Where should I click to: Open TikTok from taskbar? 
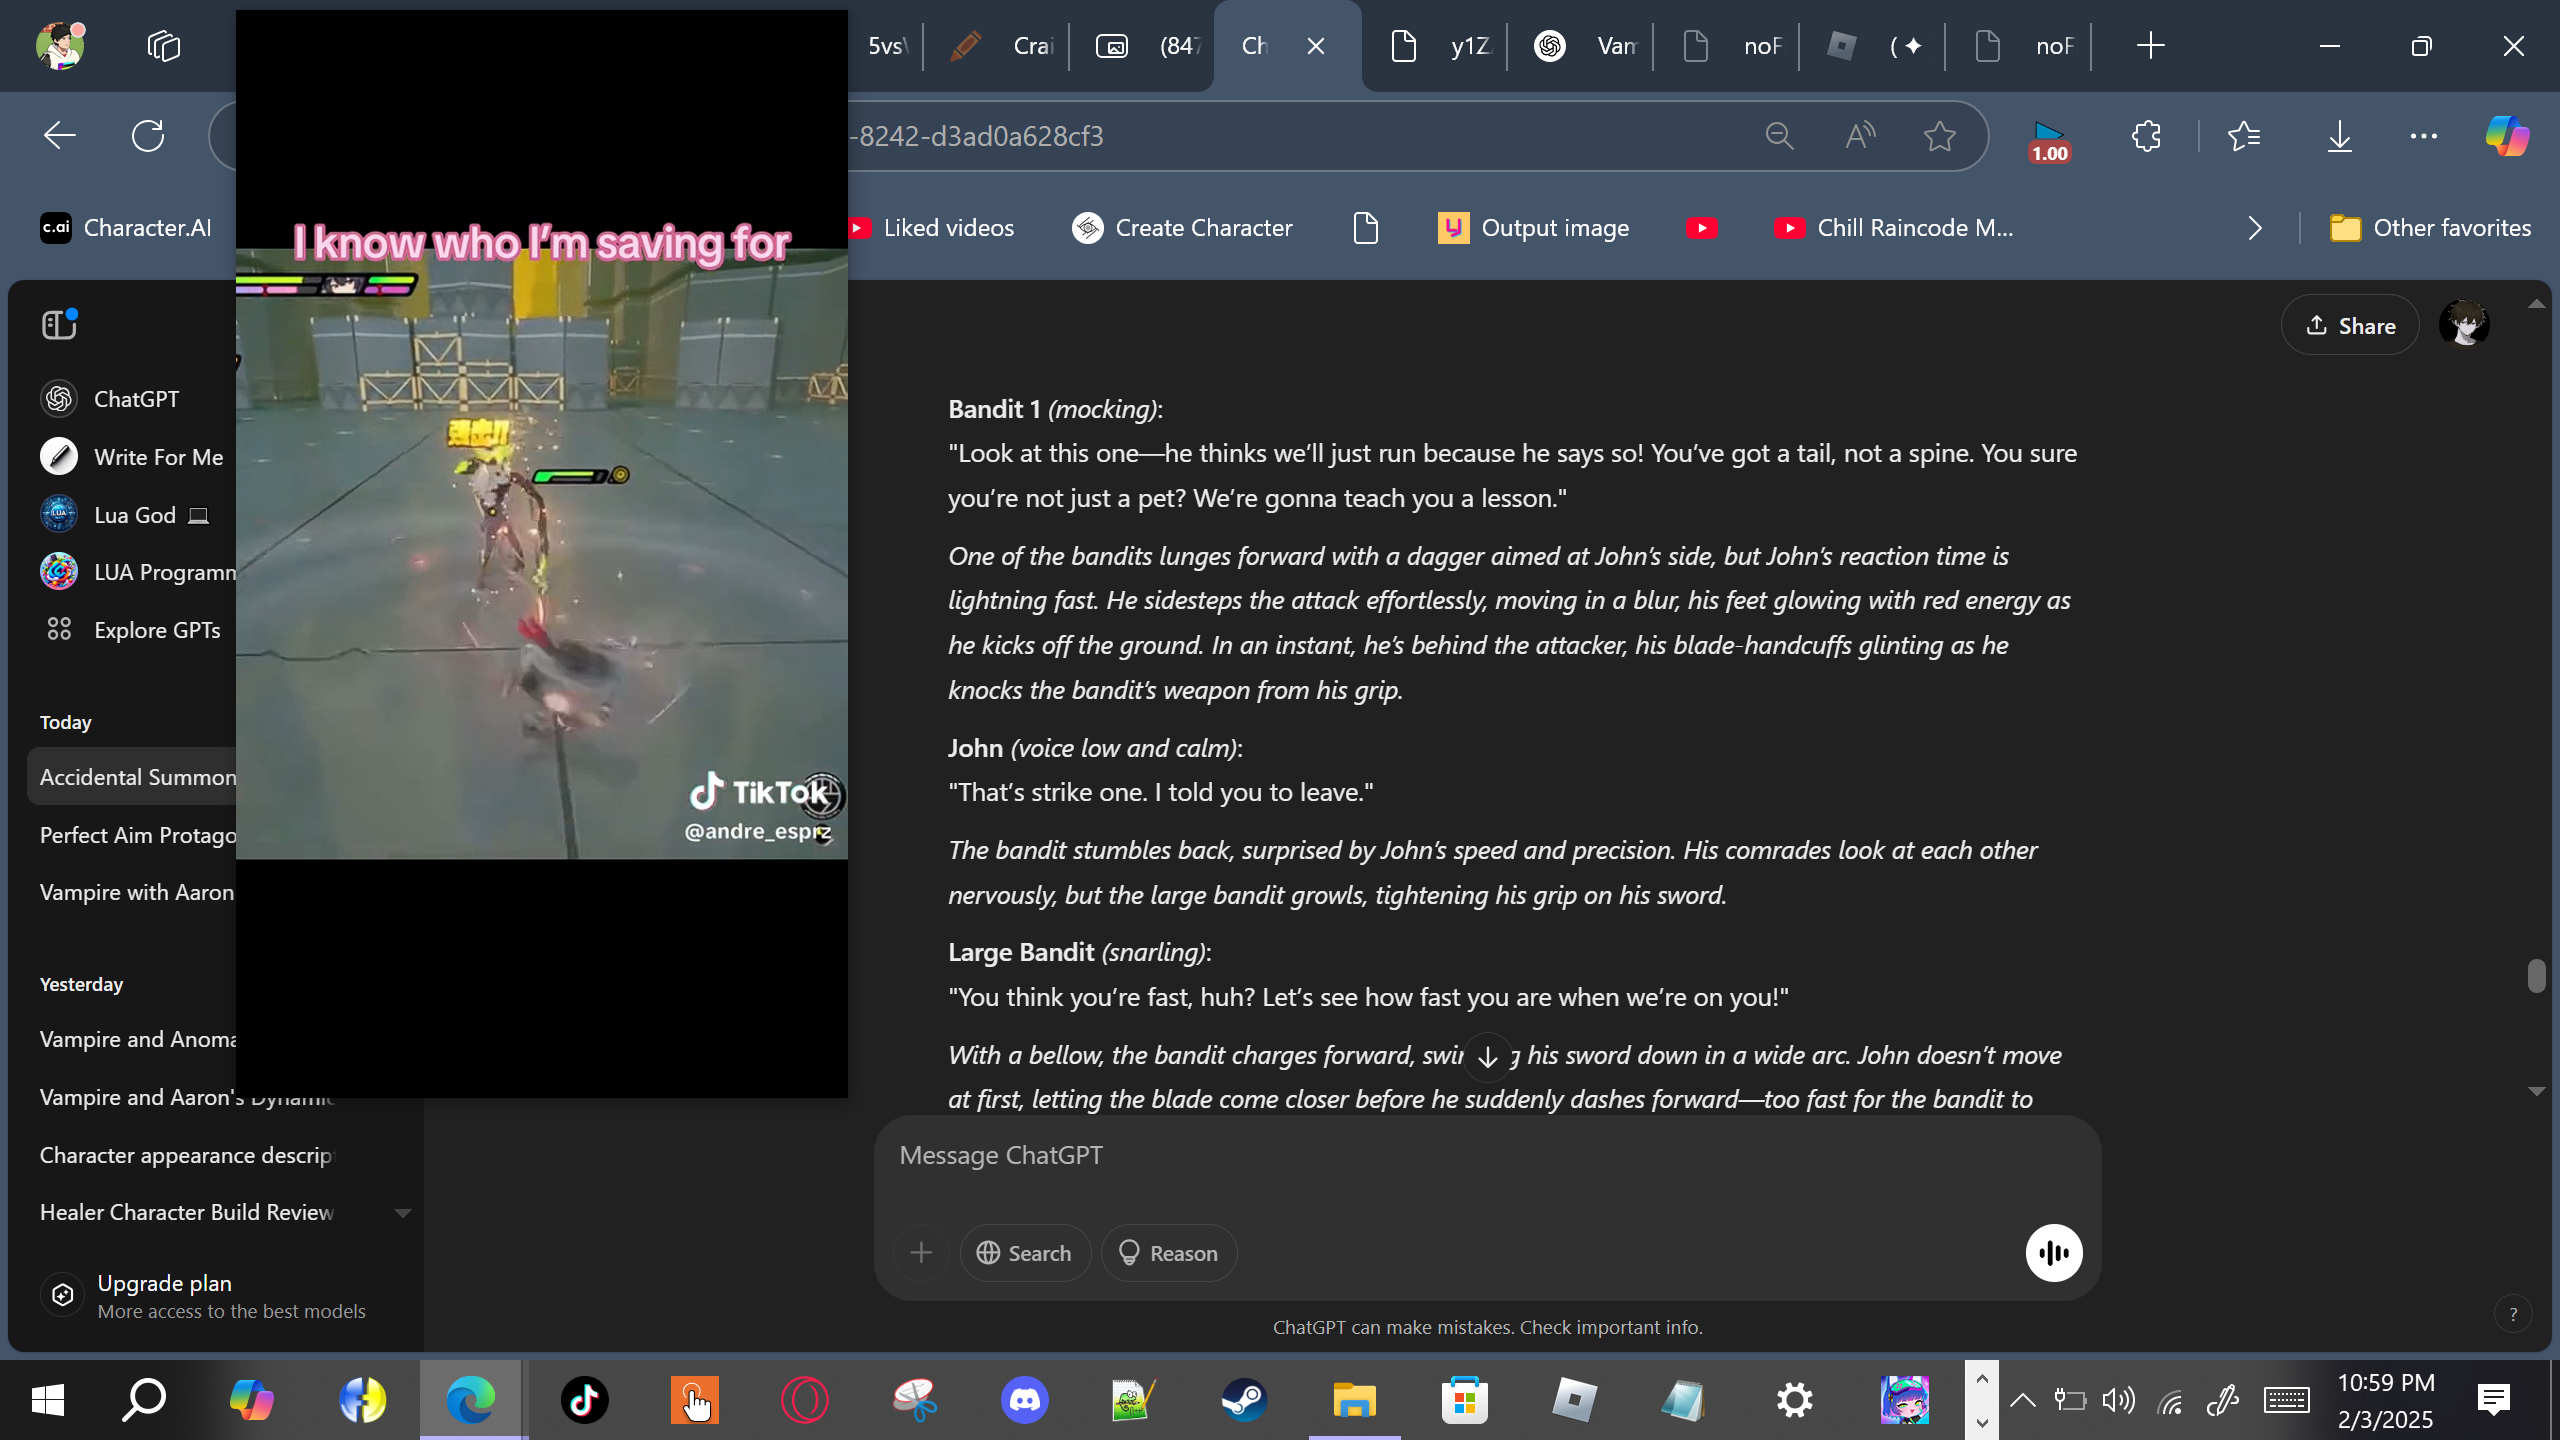pos(584,1400)
